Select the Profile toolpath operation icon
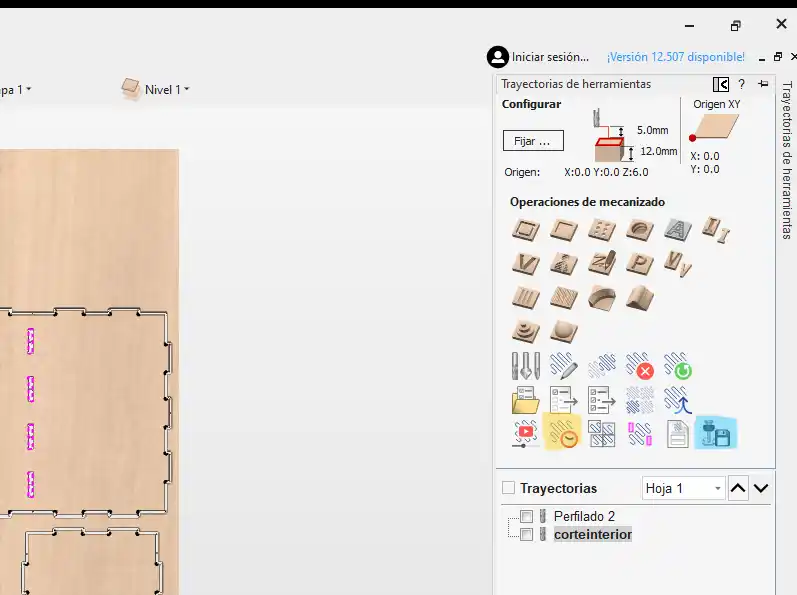Image resolution: width=797 pixels, height=595 pixels. (x=526, y=229)
